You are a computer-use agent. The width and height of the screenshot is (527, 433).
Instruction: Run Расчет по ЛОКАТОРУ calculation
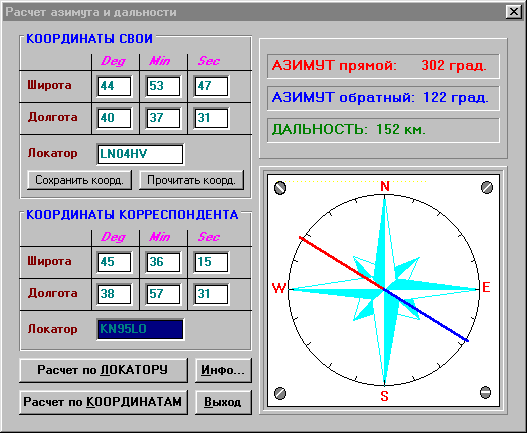(103, 370)
